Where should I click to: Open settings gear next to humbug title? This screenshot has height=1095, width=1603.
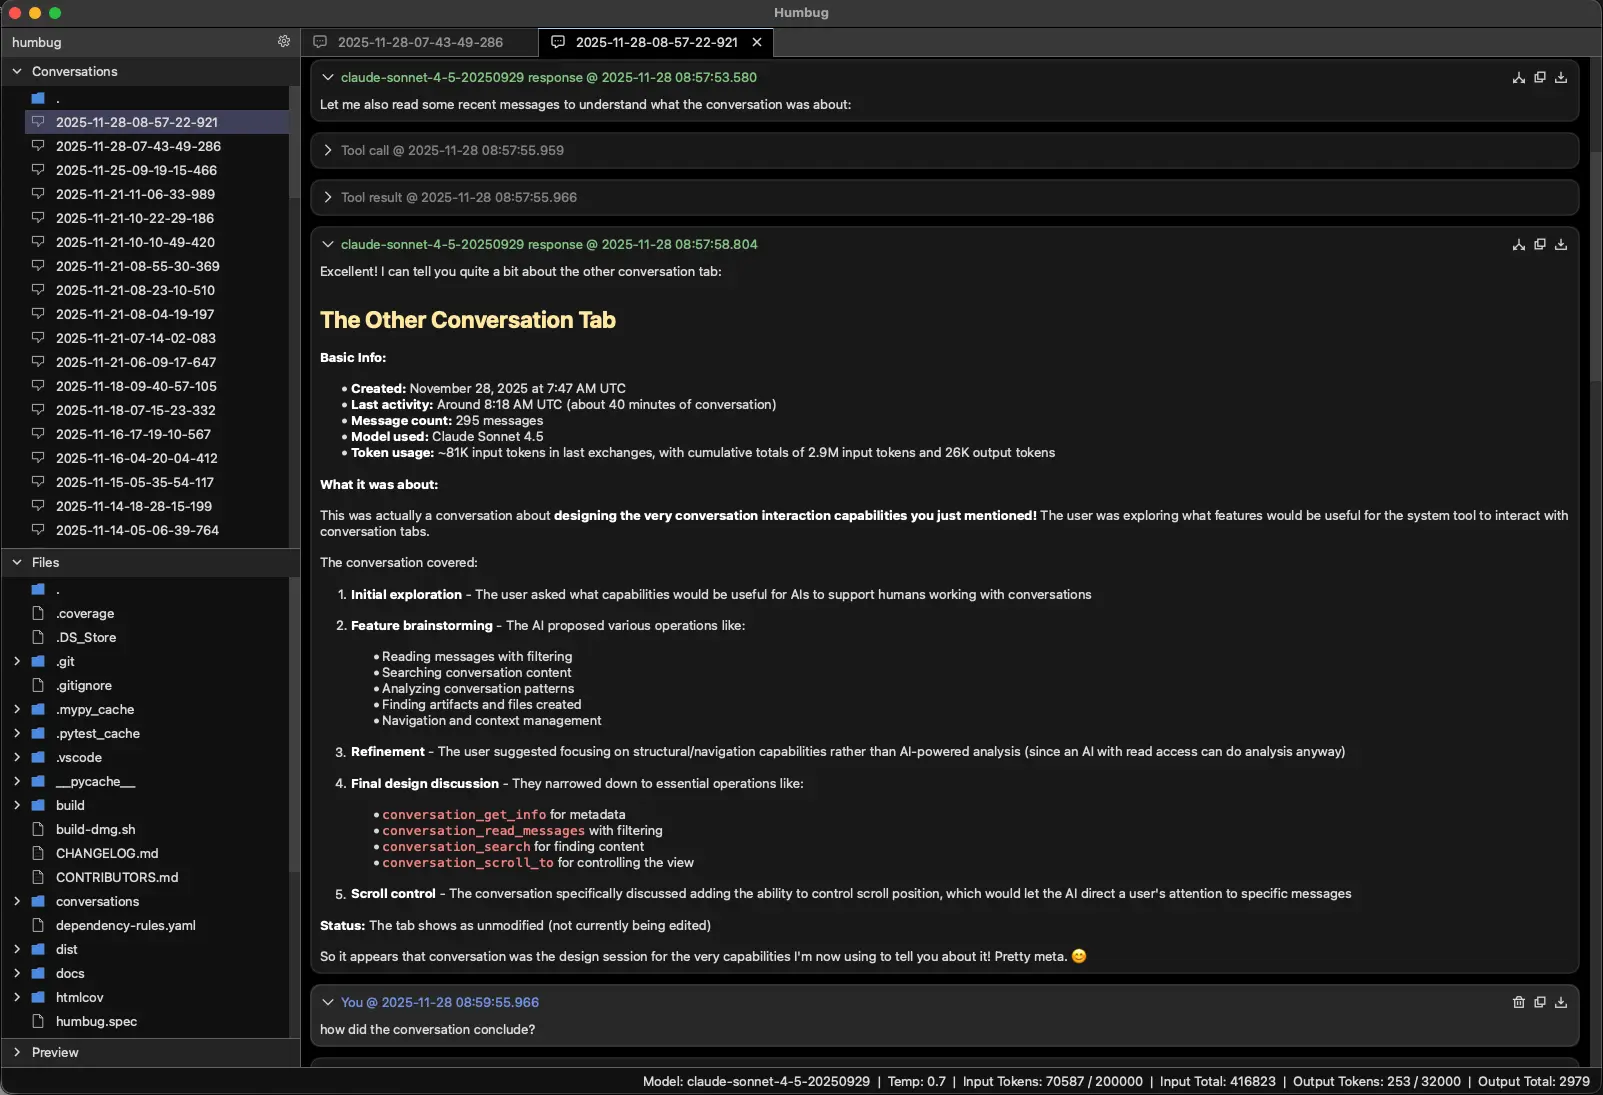(284, 42)
